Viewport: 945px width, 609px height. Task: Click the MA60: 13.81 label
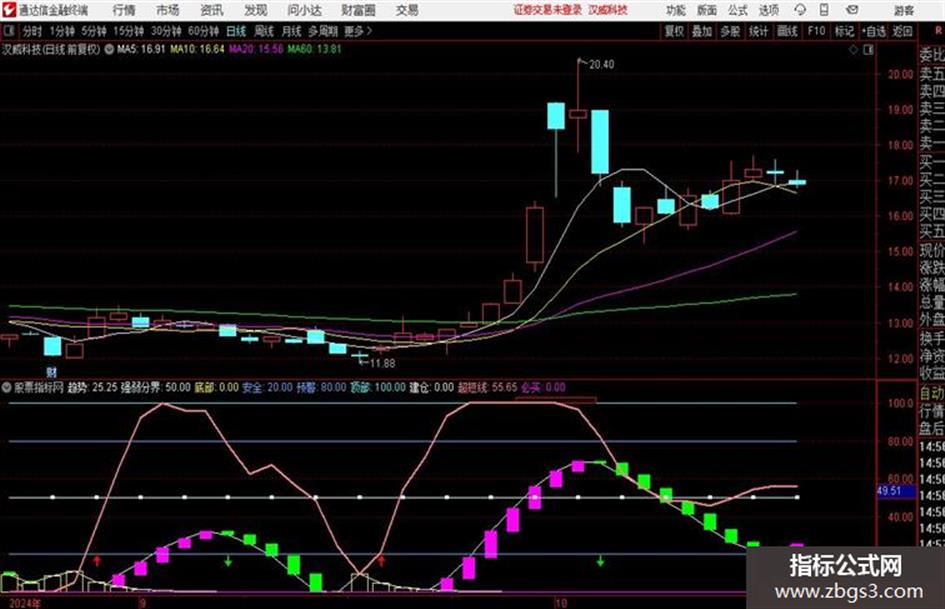click(314, 49)
